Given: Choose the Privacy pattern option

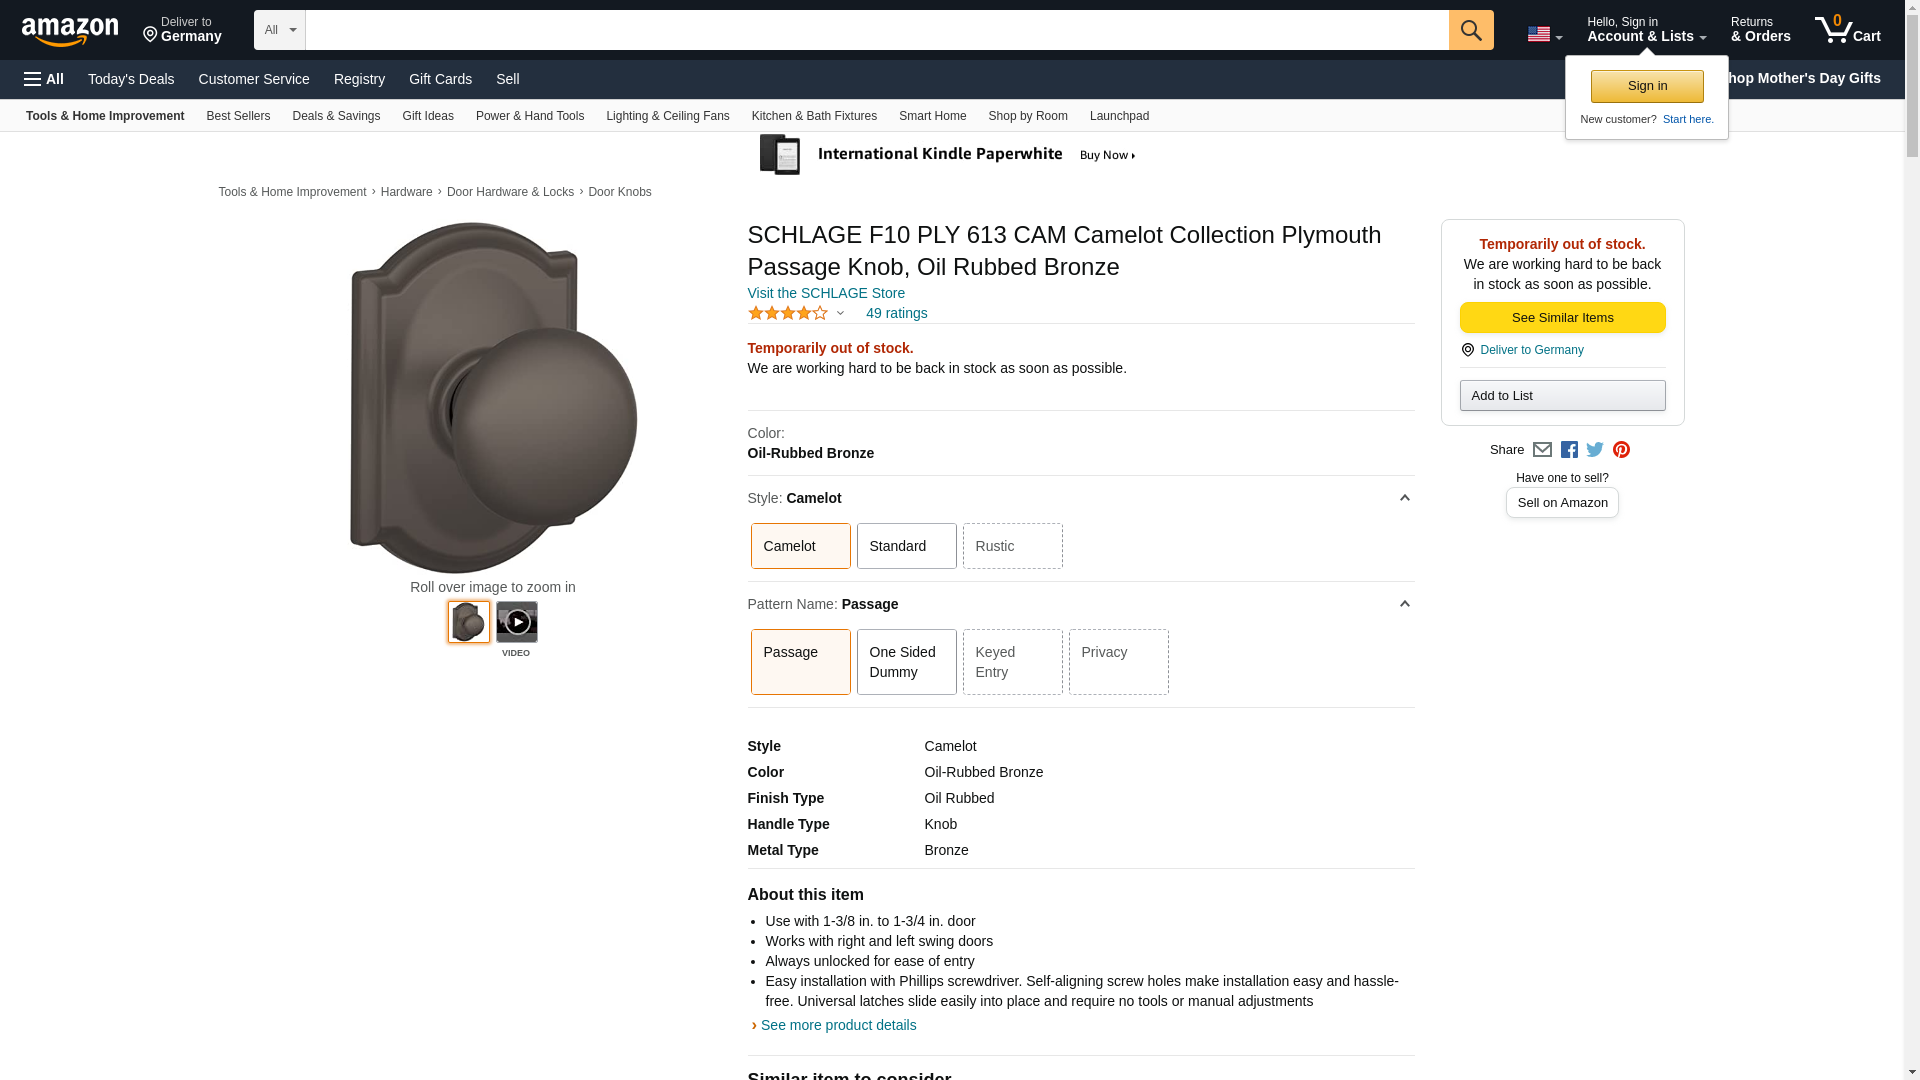Looking at the screenshot, I should click(1119, 662).
